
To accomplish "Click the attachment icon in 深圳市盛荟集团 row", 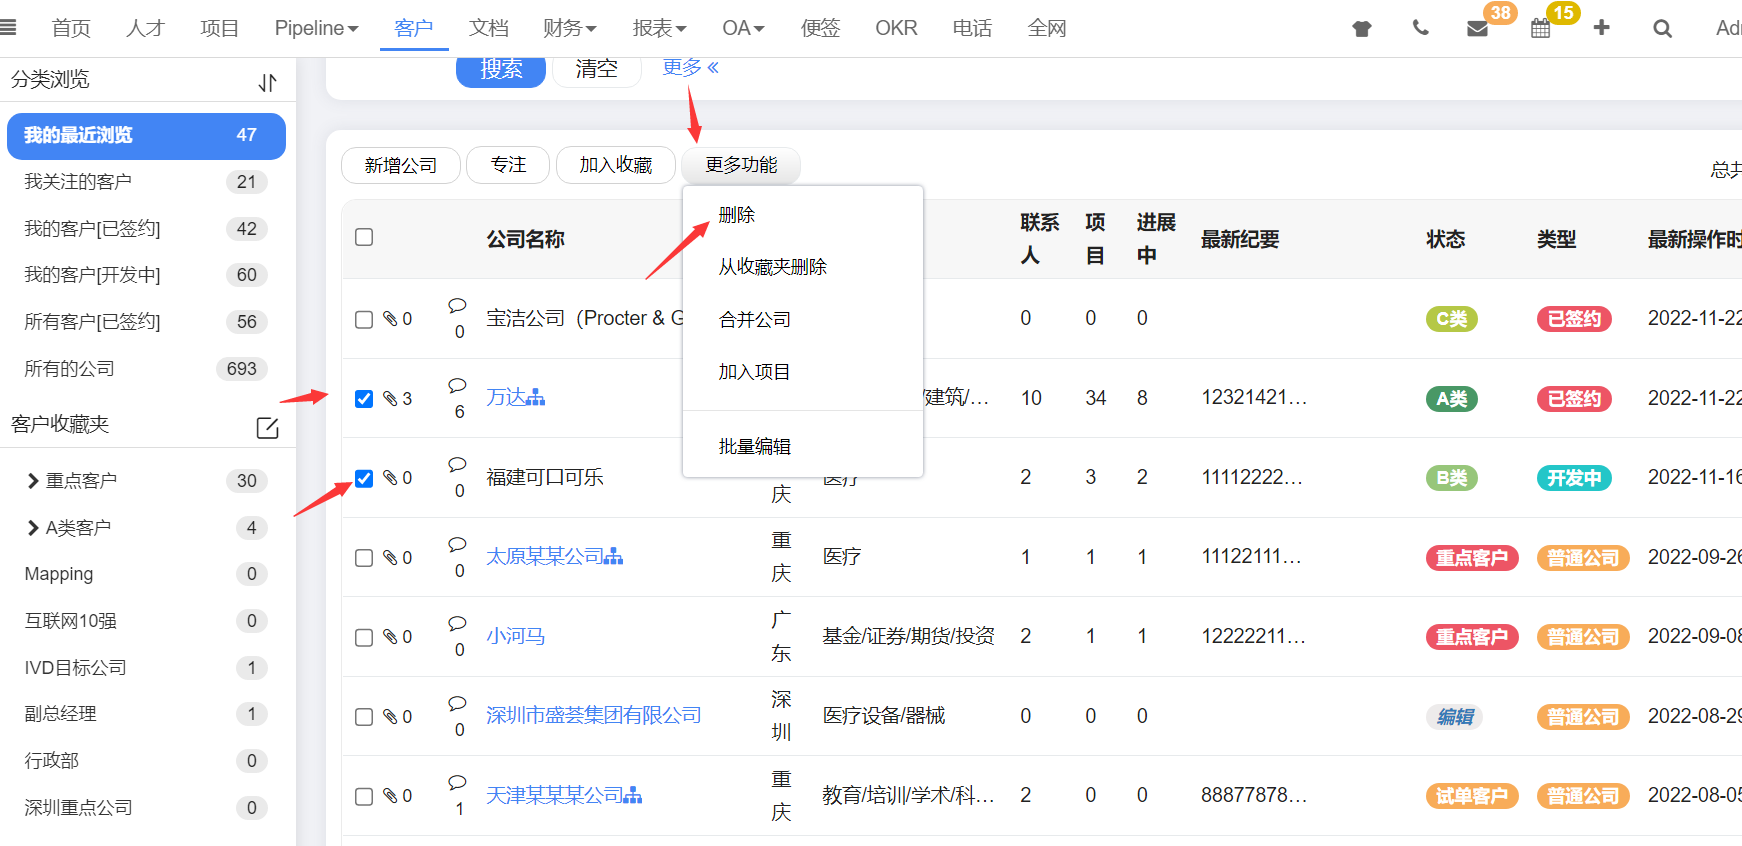I will 390,716.
